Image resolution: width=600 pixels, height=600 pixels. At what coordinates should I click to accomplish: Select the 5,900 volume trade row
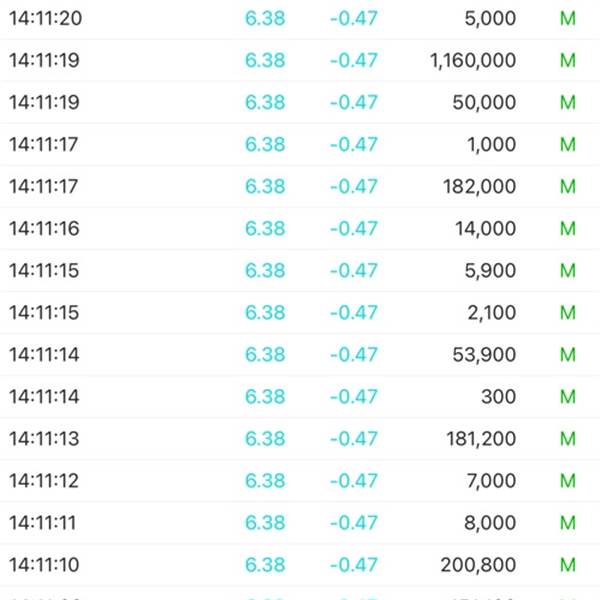pos(300,271)
